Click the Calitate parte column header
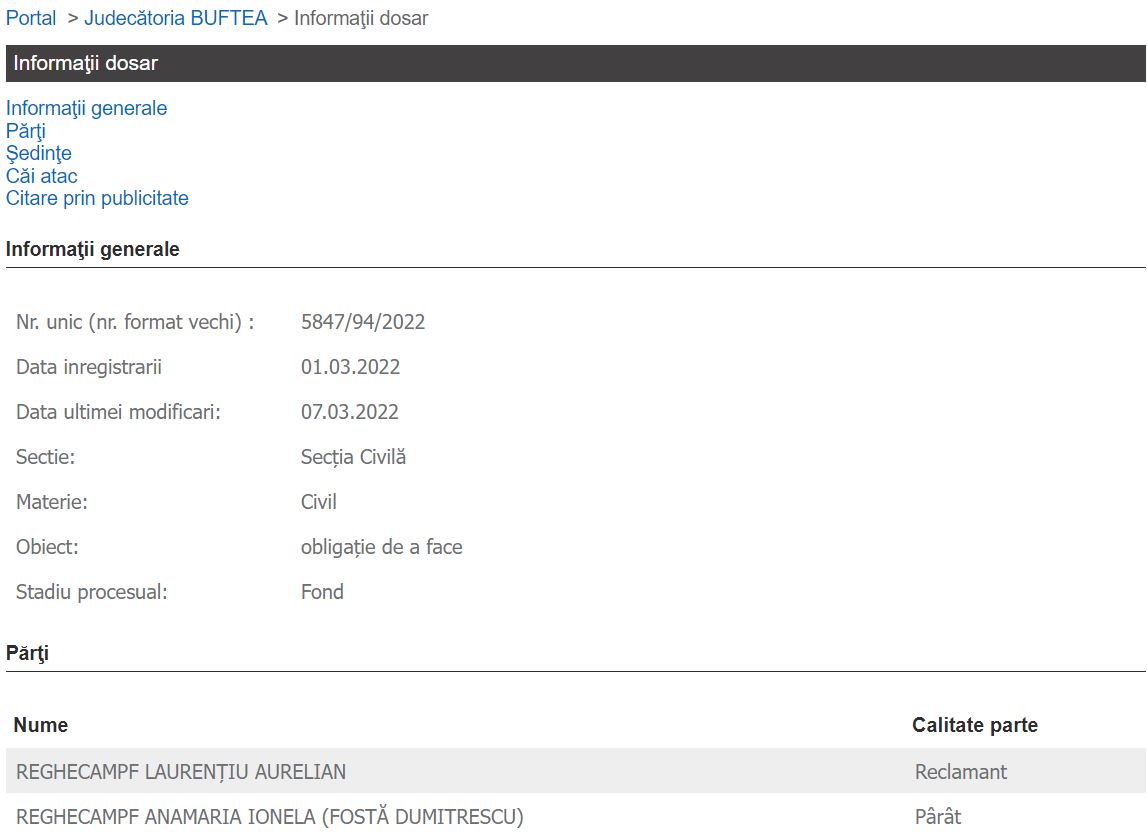This screenshot has width=1147, height=838. click(x=974, y=725)
